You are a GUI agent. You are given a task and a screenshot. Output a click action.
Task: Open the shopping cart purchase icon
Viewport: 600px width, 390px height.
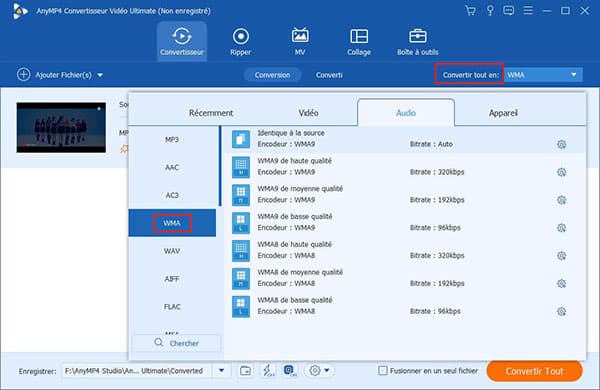(x=470, y=10)
